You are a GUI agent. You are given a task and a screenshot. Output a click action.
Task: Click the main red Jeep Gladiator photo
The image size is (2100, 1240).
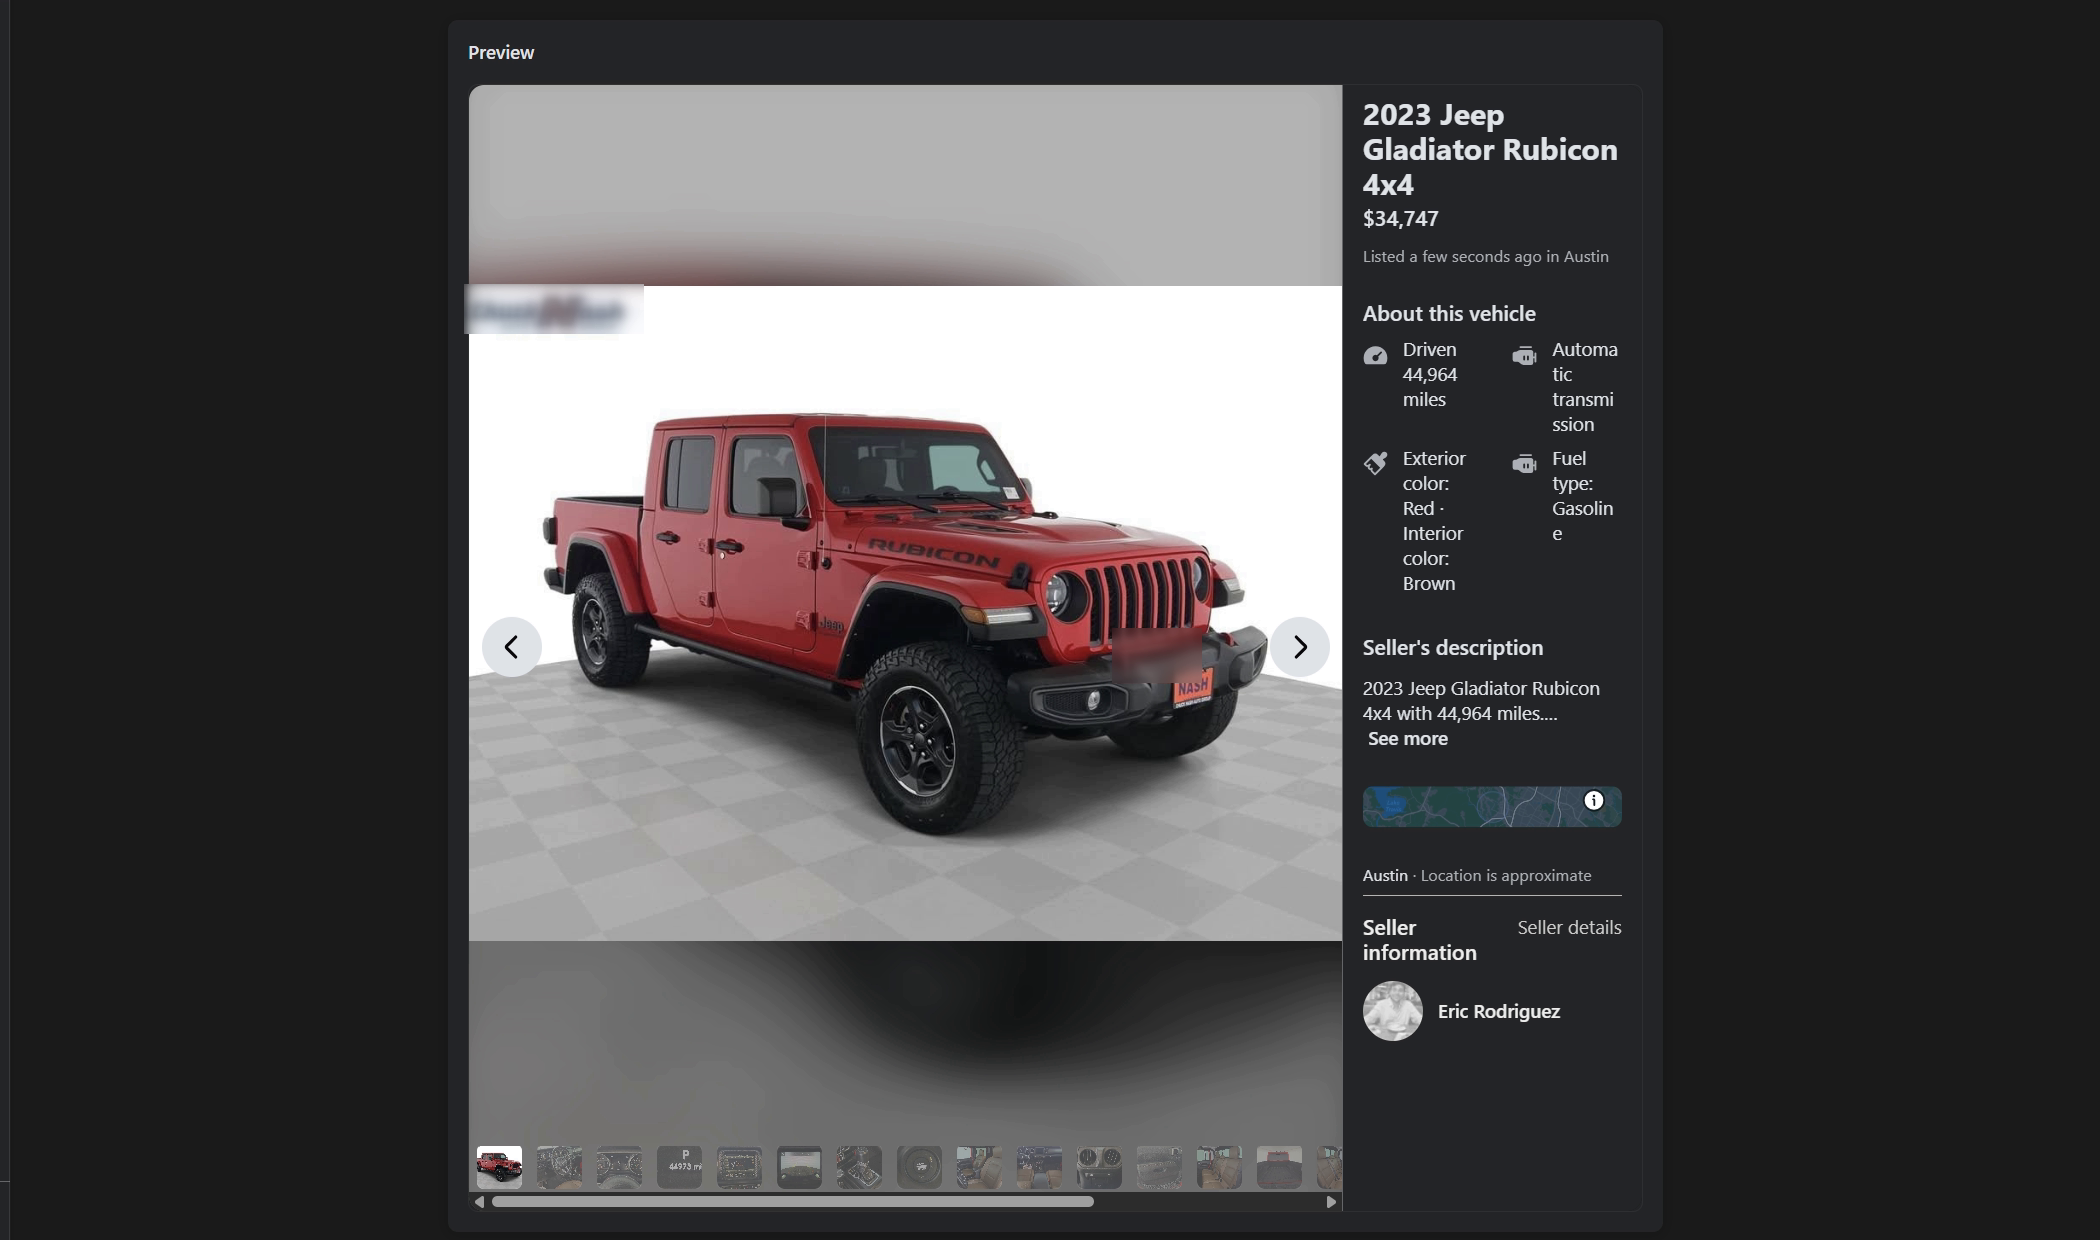(x=905, y=613)
